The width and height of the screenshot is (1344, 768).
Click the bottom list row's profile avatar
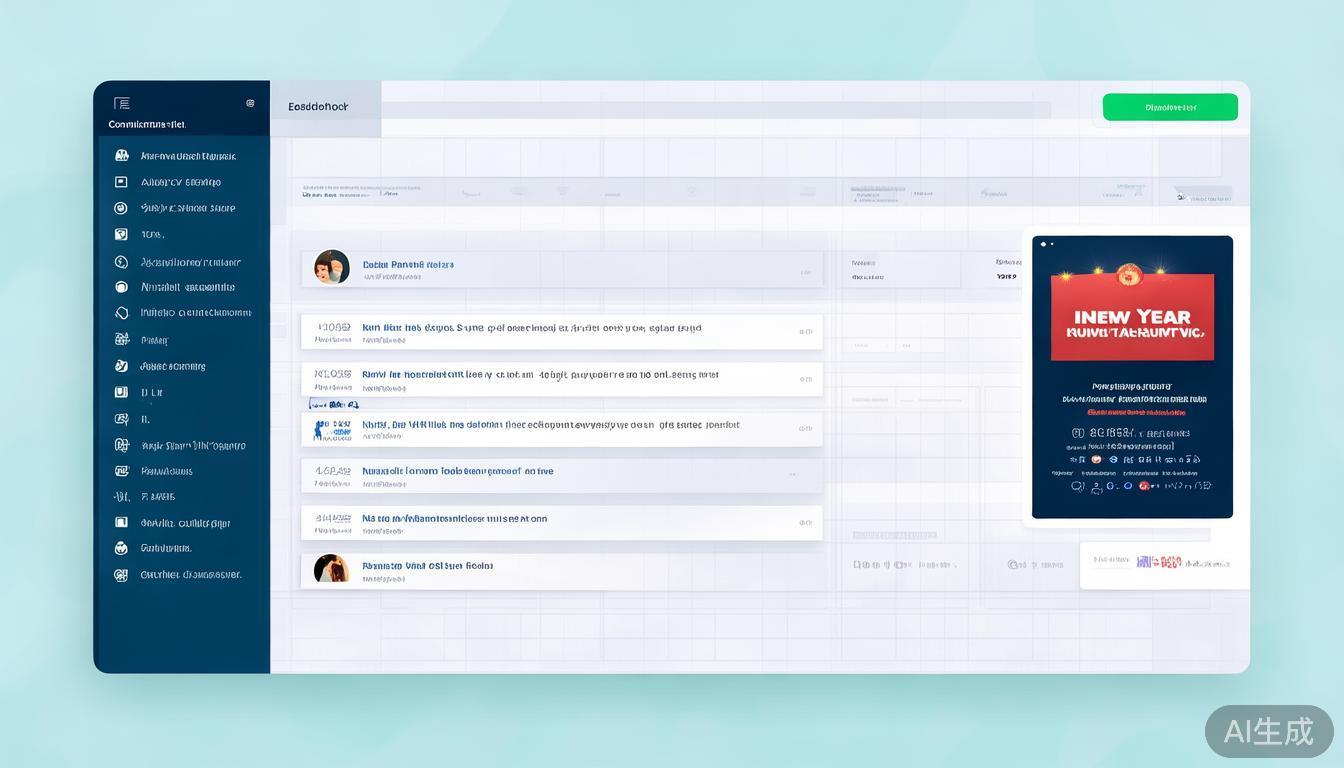tap(332, 569)
